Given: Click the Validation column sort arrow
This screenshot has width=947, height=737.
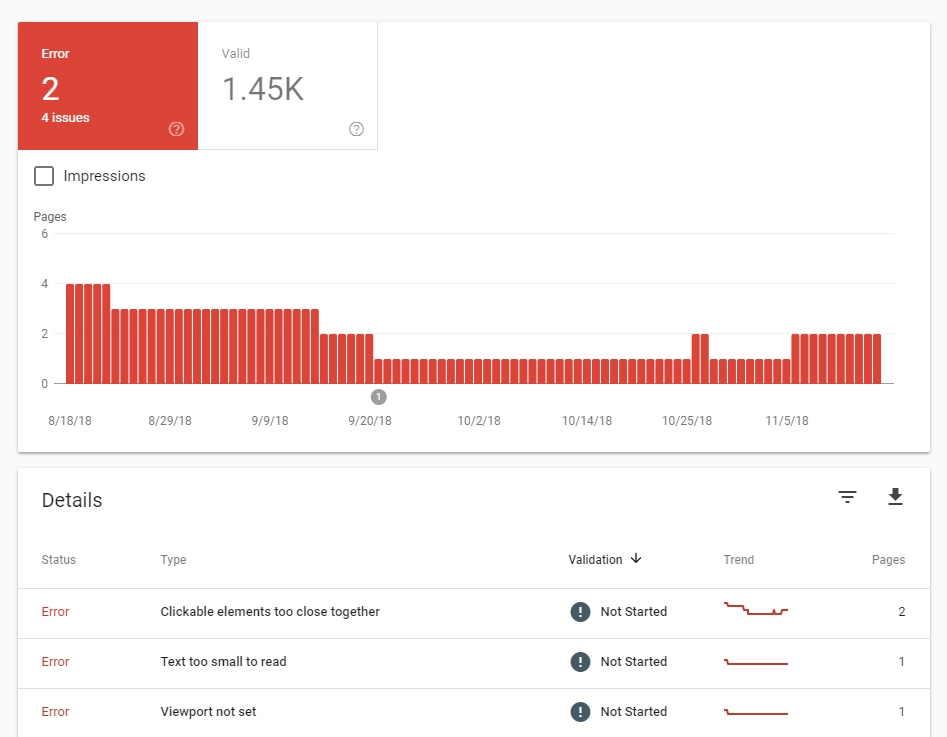Looking at the screenshot, I should click(637, 560).
